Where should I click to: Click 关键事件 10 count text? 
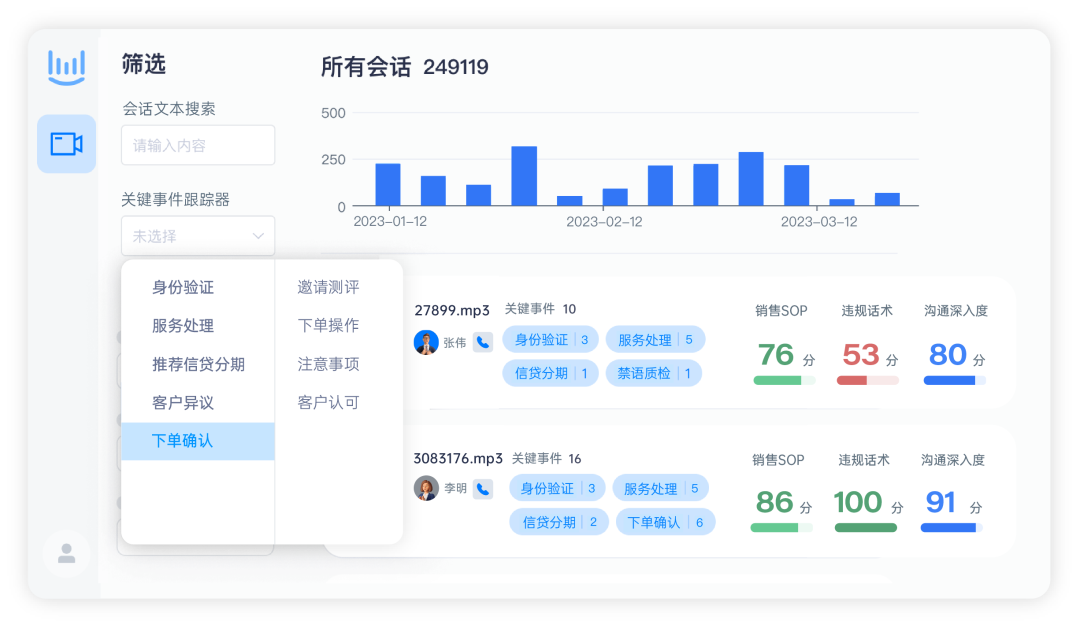tap(540, 309)
